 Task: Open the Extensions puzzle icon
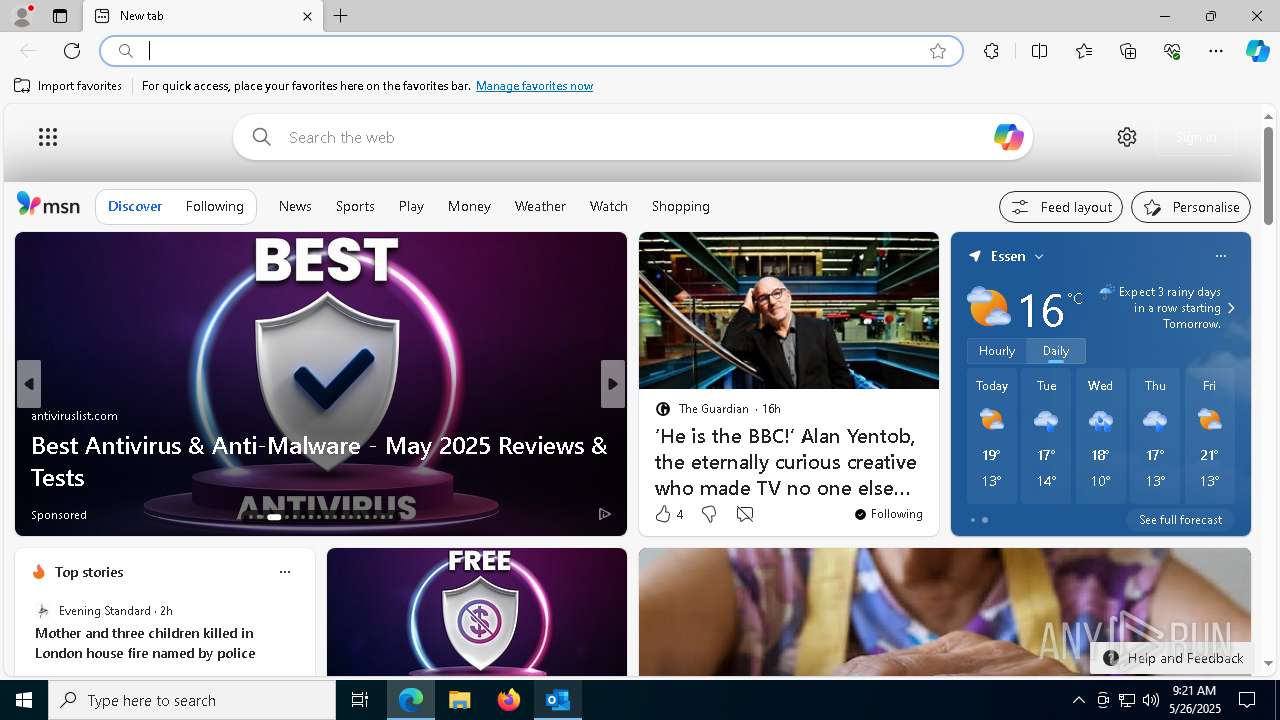click(x=991, y=51)
